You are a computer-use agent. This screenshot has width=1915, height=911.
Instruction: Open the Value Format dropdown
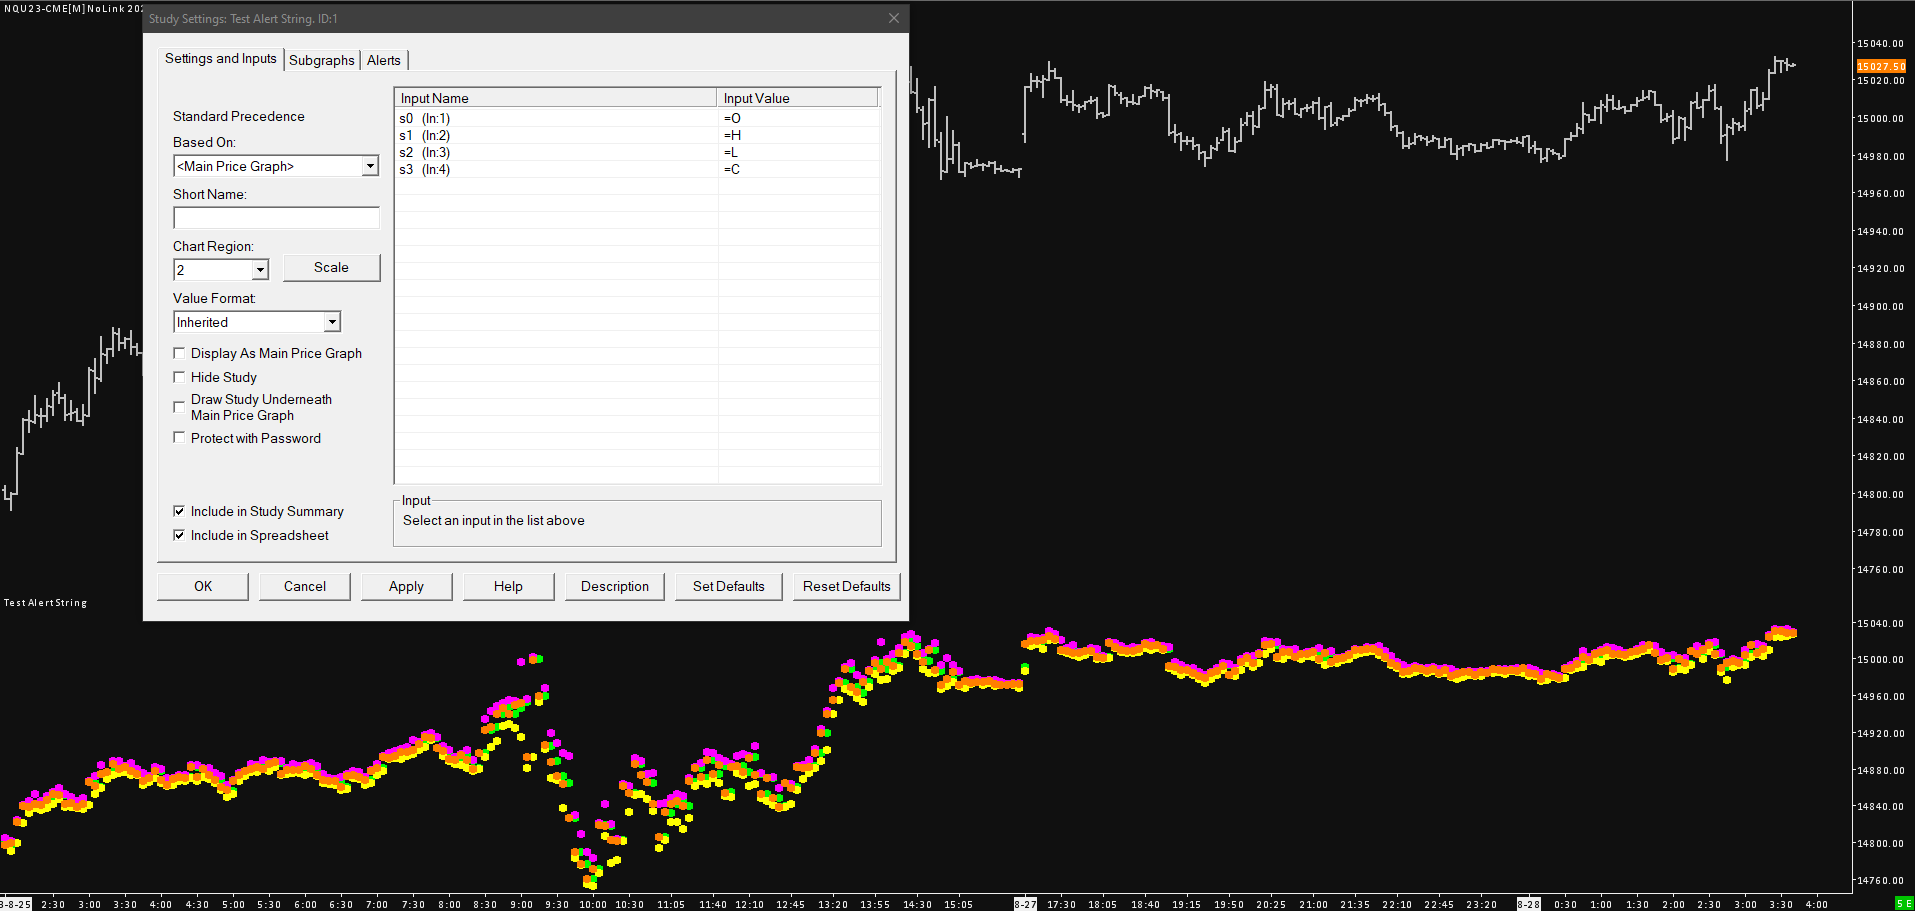pos(332,322)
